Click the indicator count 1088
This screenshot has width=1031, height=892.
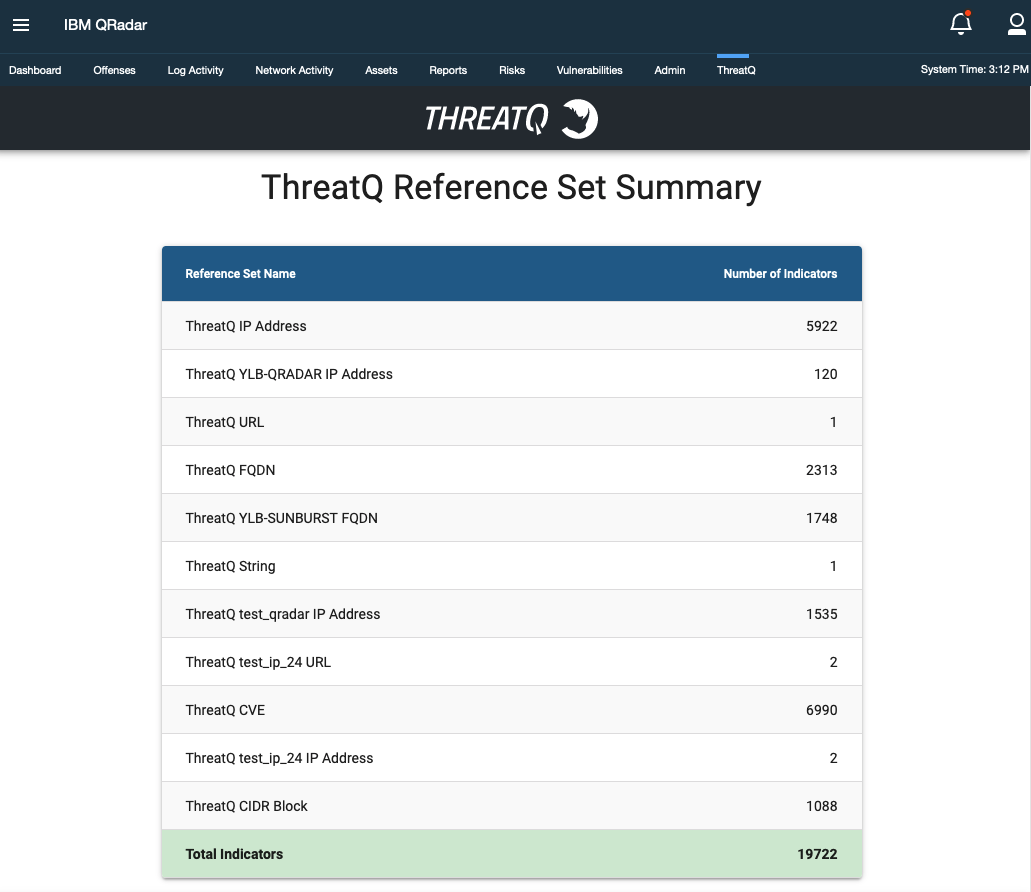[821, 806]
